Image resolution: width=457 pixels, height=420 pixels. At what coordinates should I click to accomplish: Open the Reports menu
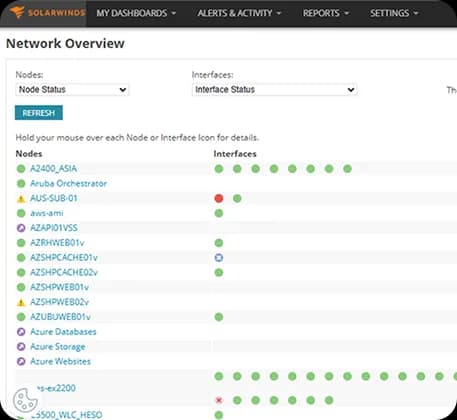click(x=326, y=13)
